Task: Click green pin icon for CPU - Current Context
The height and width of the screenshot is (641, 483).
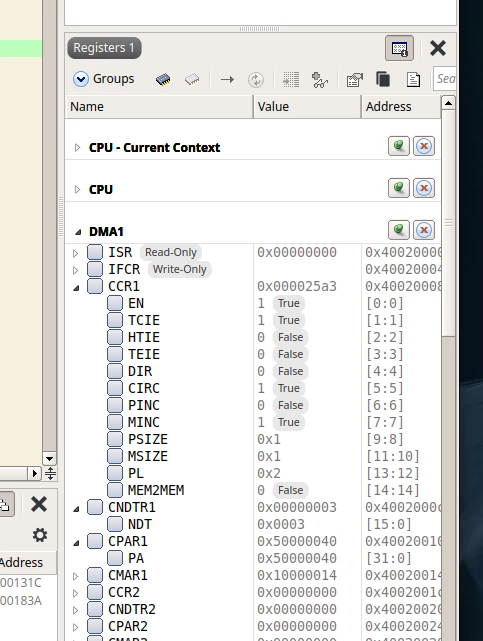Action: click(398, 146)
